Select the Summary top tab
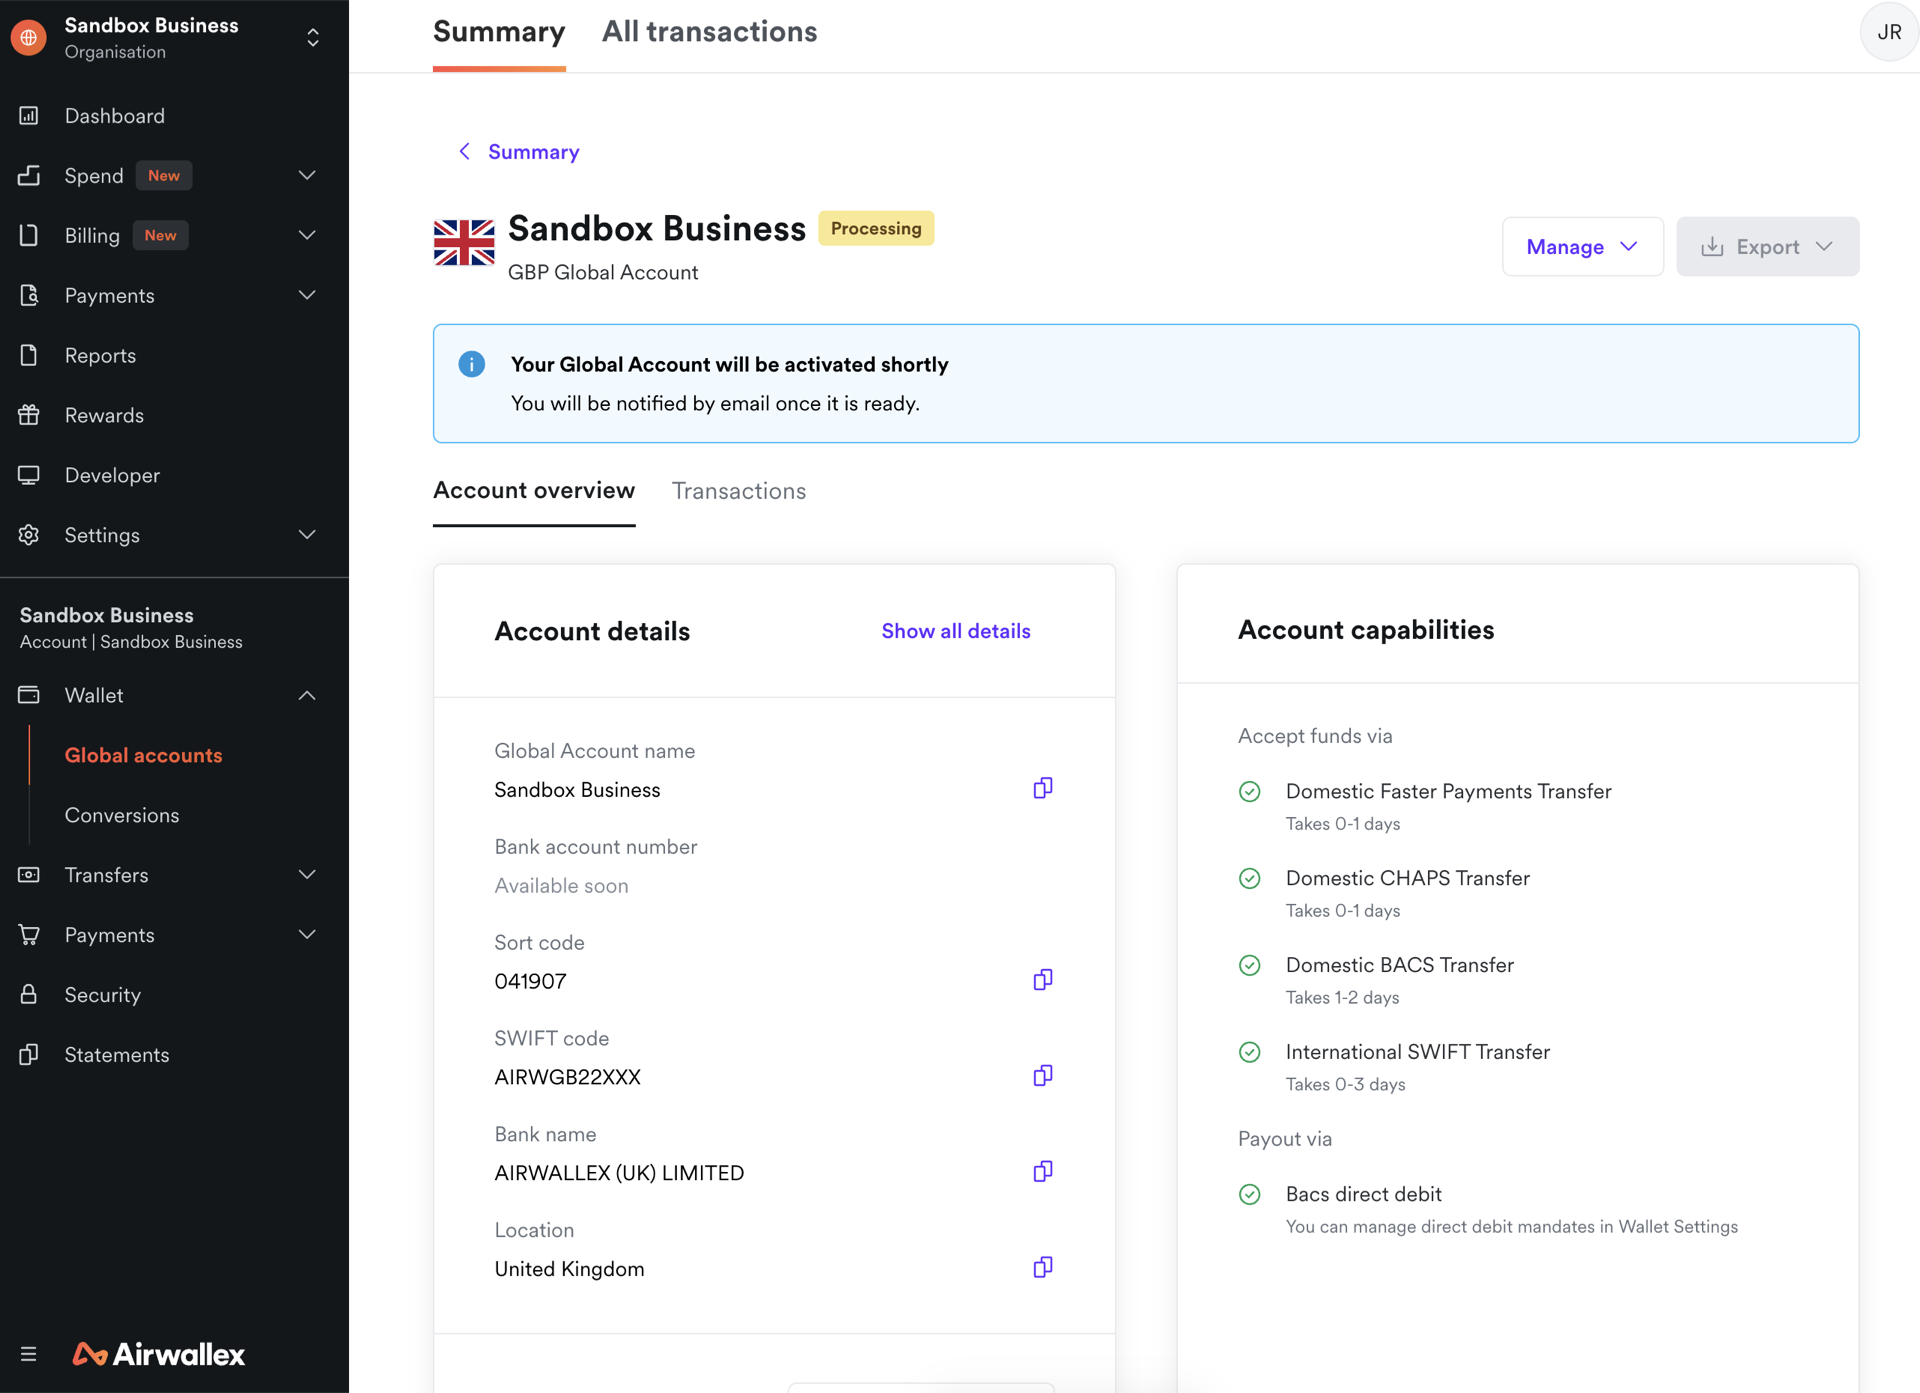Image resolution: width=1920 pixels, height=1393 pixels. (499, 32)
